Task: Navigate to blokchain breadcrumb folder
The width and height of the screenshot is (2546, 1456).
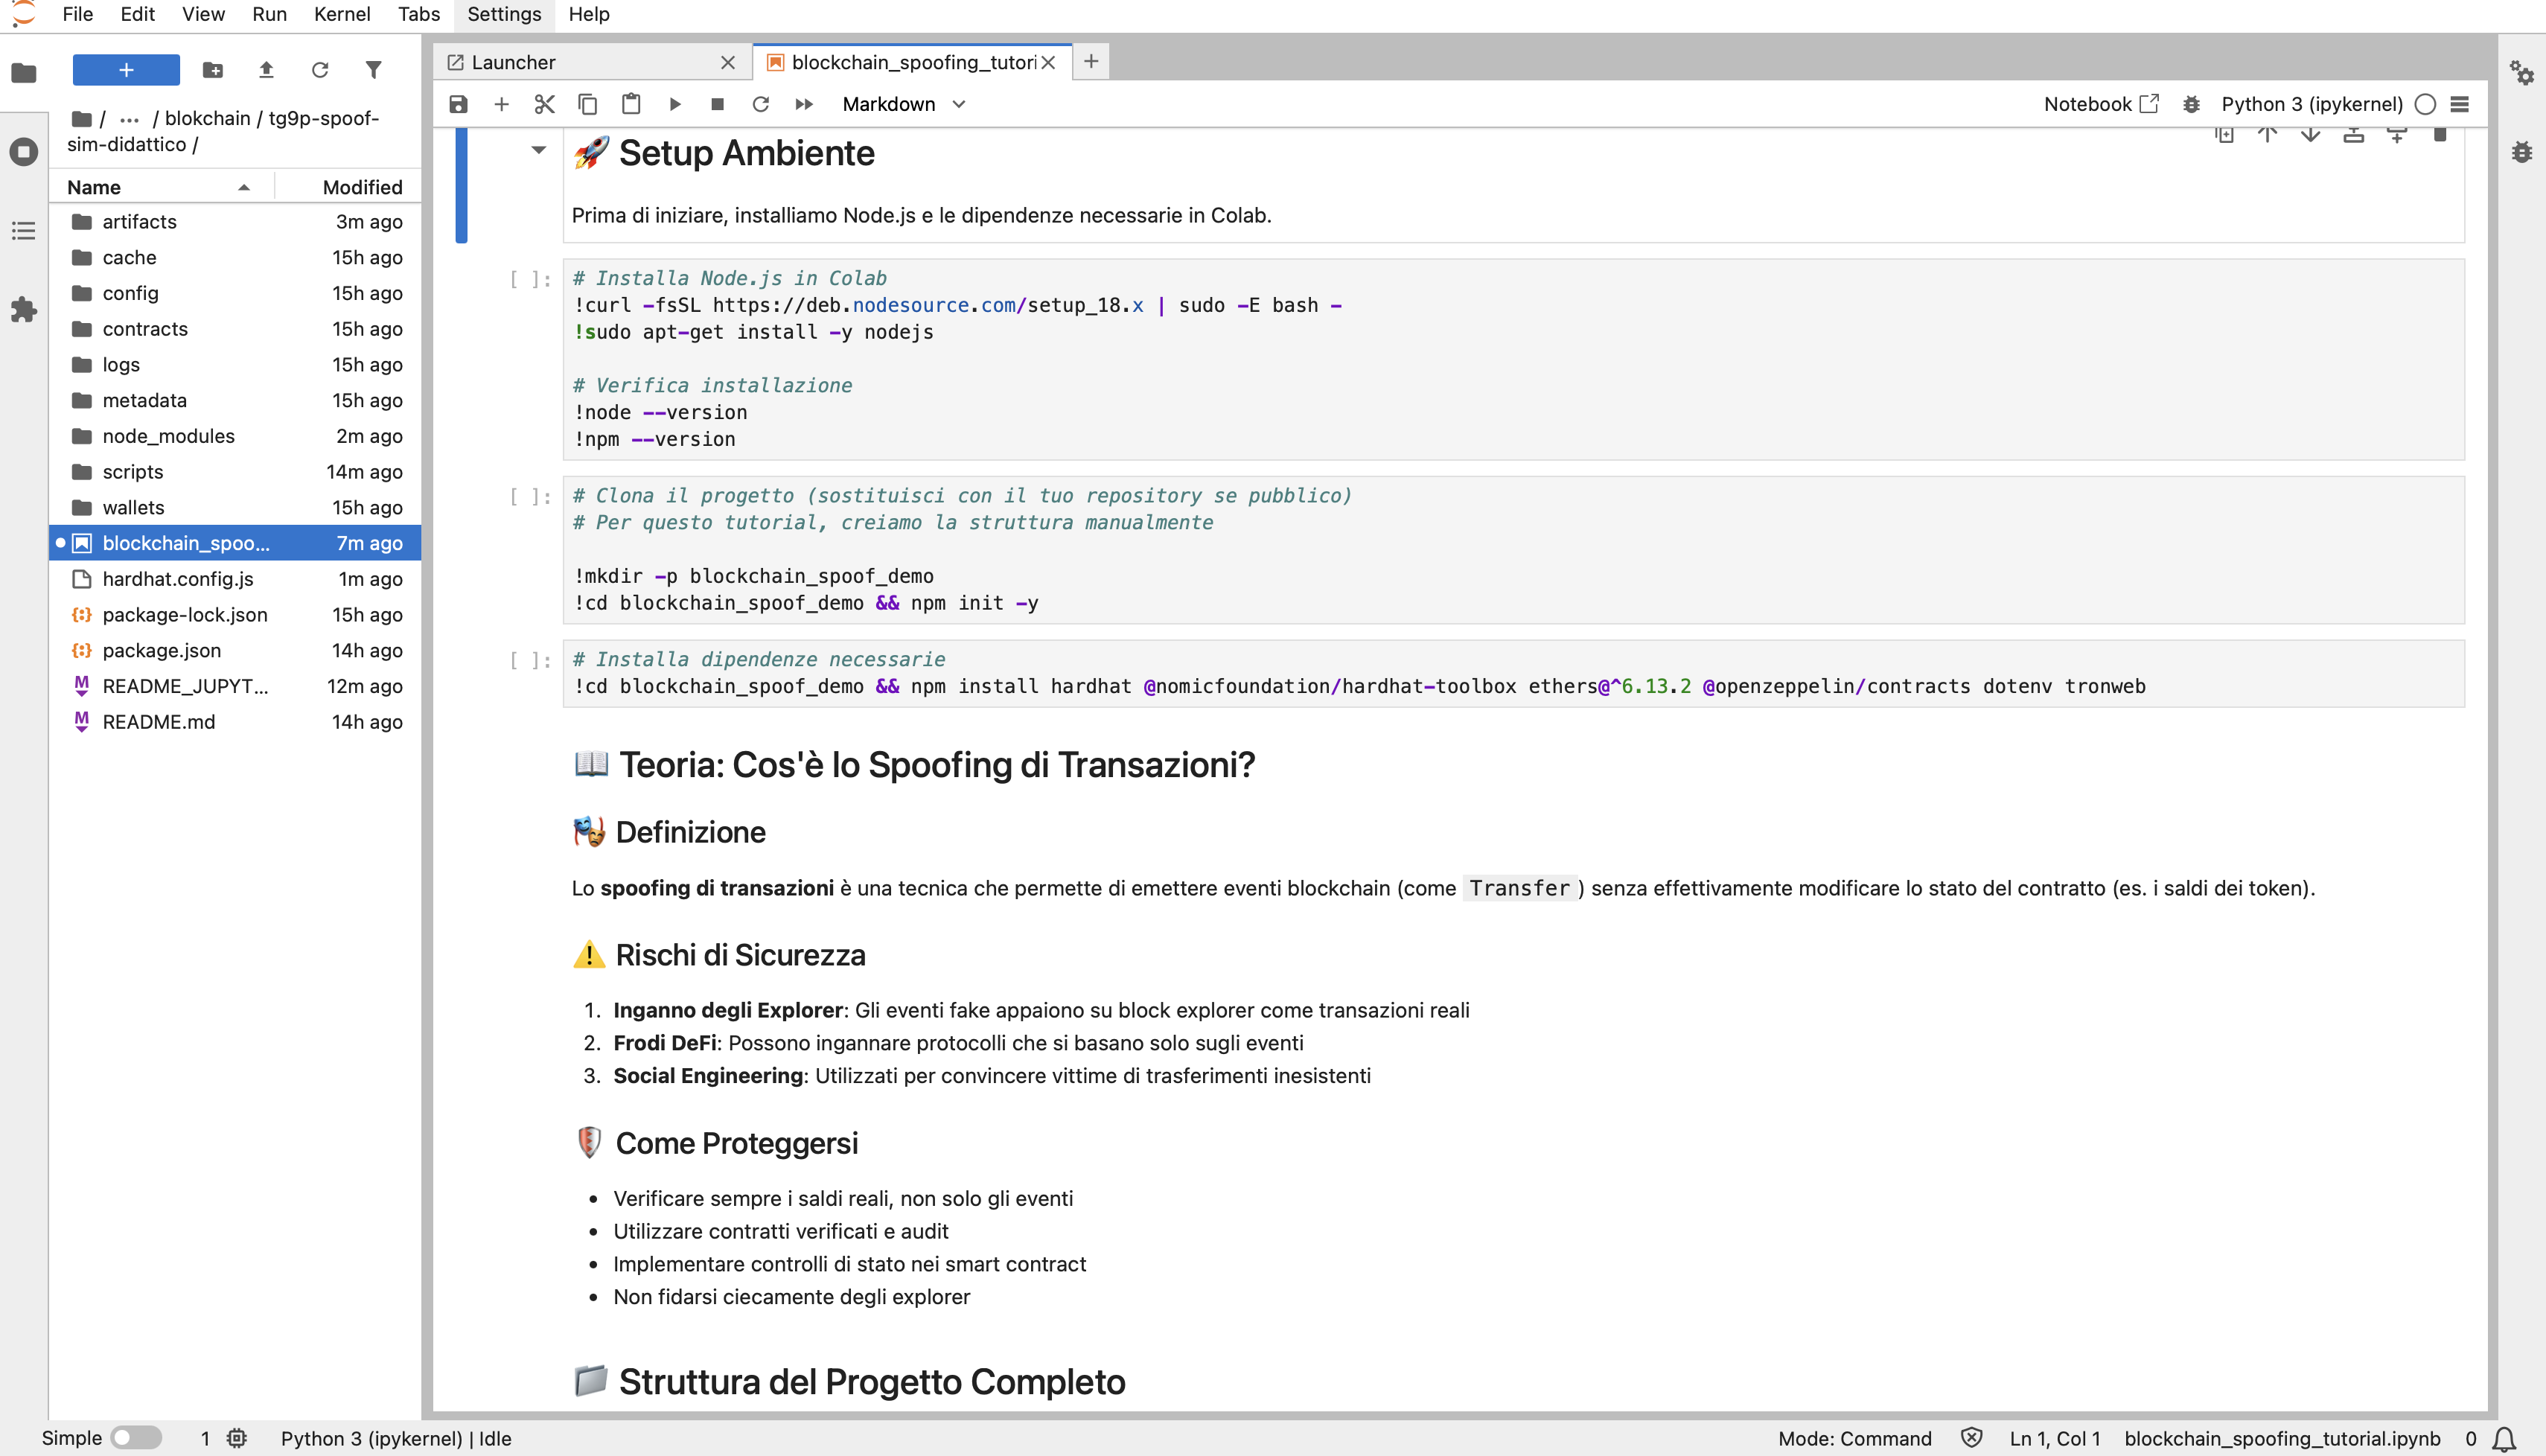Action: point(208,118)
